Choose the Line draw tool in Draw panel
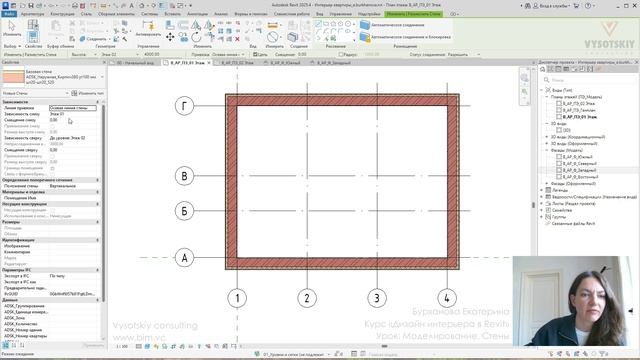 [x=318, y=24]
